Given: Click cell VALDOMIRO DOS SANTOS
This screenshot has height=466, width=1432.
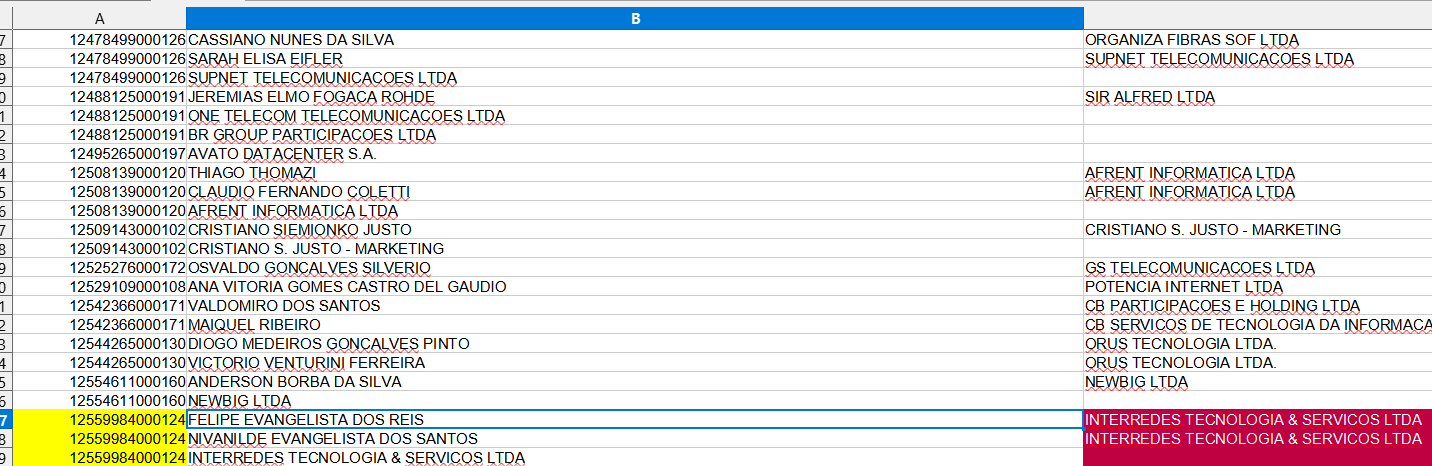Looking at the screenshot, I should click(x=635, y=306).
